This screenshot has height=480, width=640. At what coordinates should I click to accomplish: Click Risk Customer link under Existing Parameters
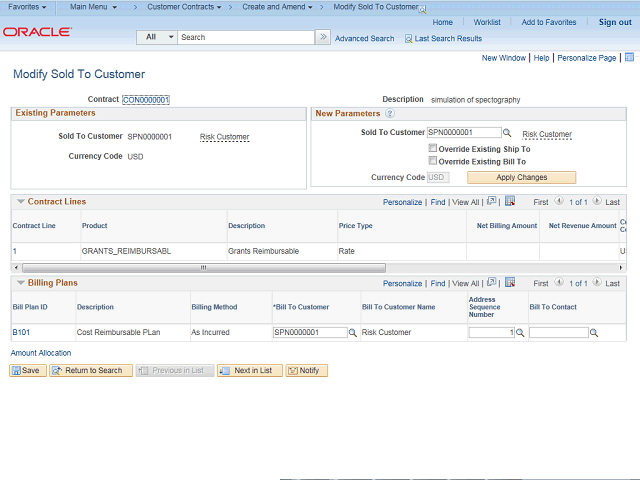(224, 137)
